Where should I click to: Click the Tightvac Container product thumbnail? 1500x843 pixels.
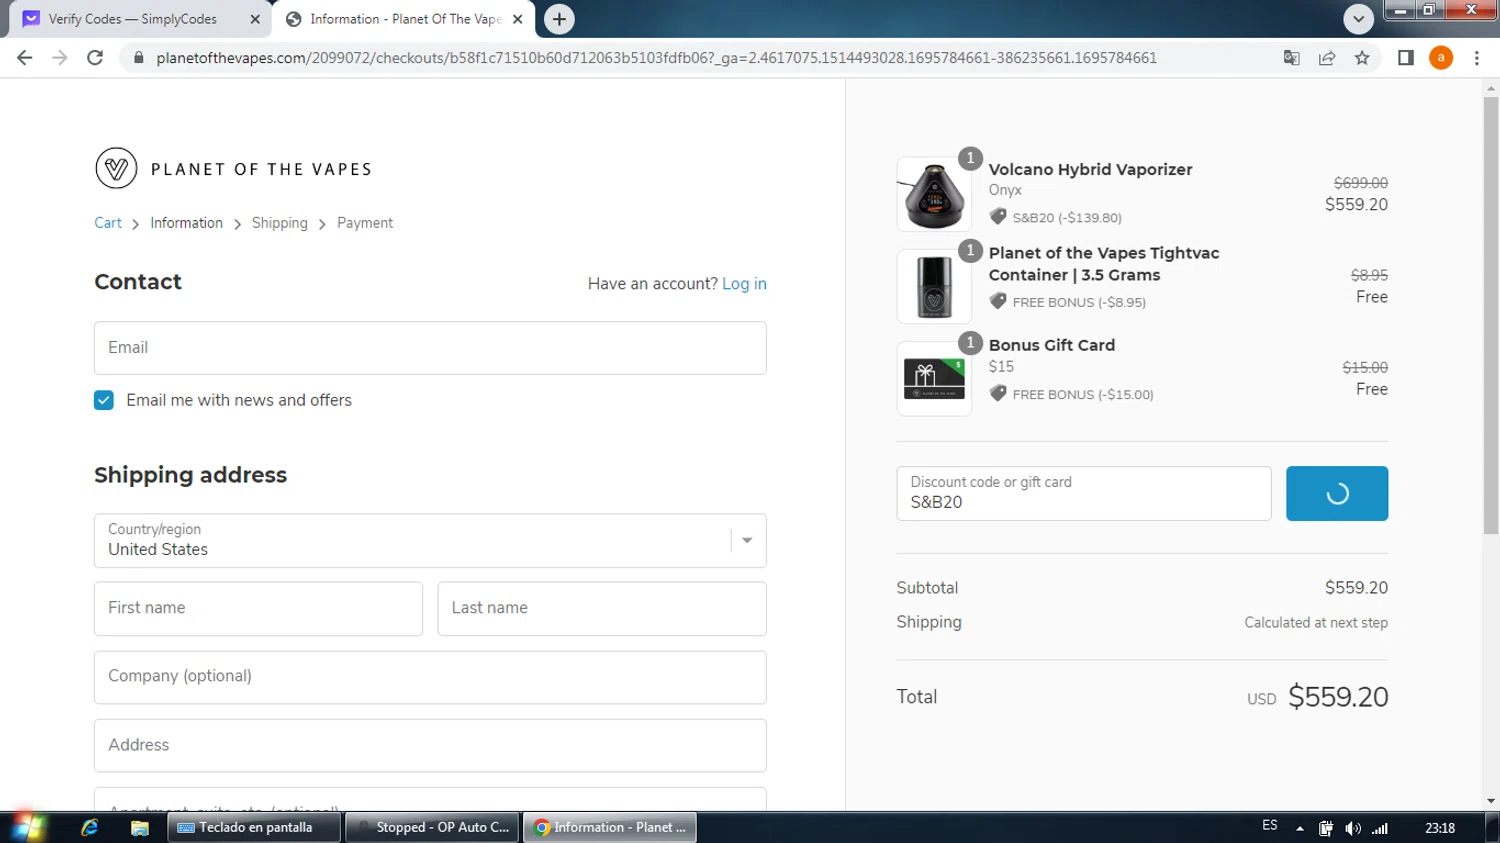point(934,286)
